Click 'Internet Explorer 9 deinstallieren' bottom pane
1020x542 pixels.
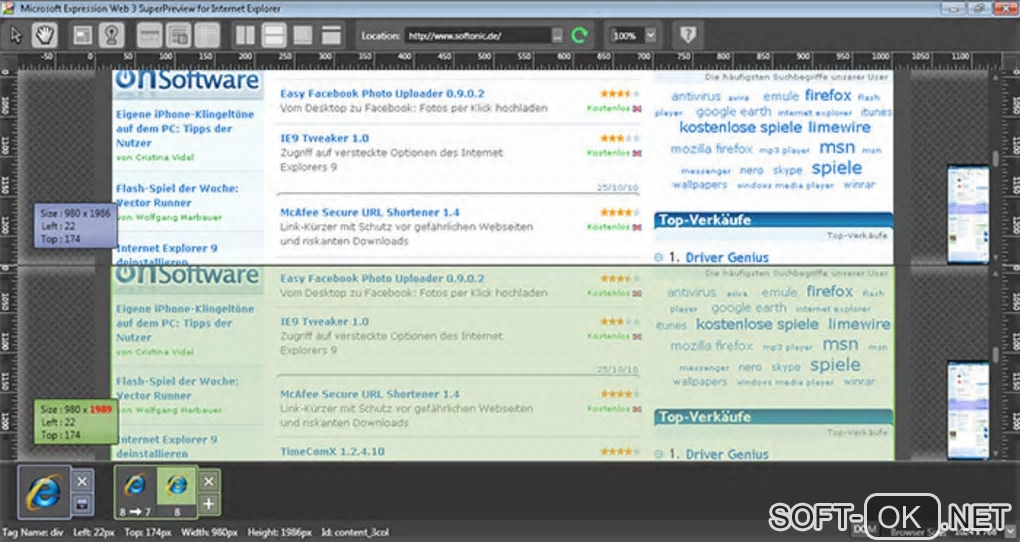click(167, 446)
